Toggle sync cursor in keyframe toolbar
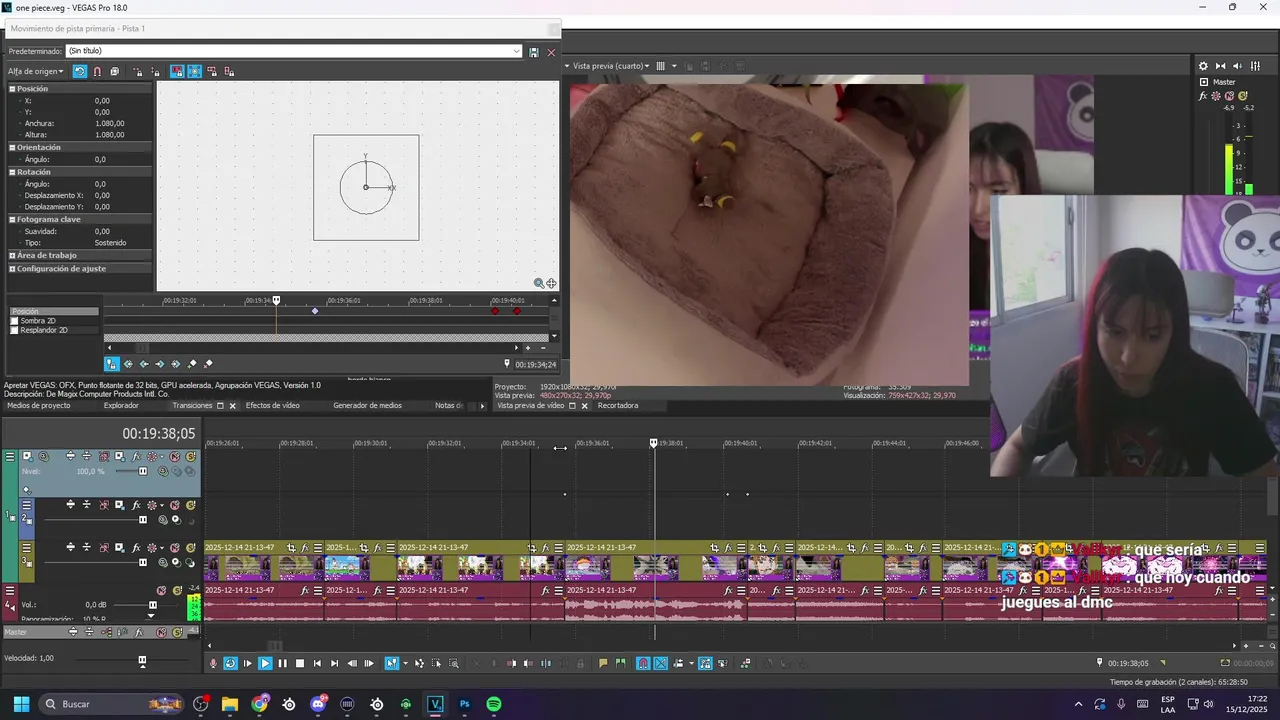The height and width of the screenshot is (720, 1280). click(111, 364)
